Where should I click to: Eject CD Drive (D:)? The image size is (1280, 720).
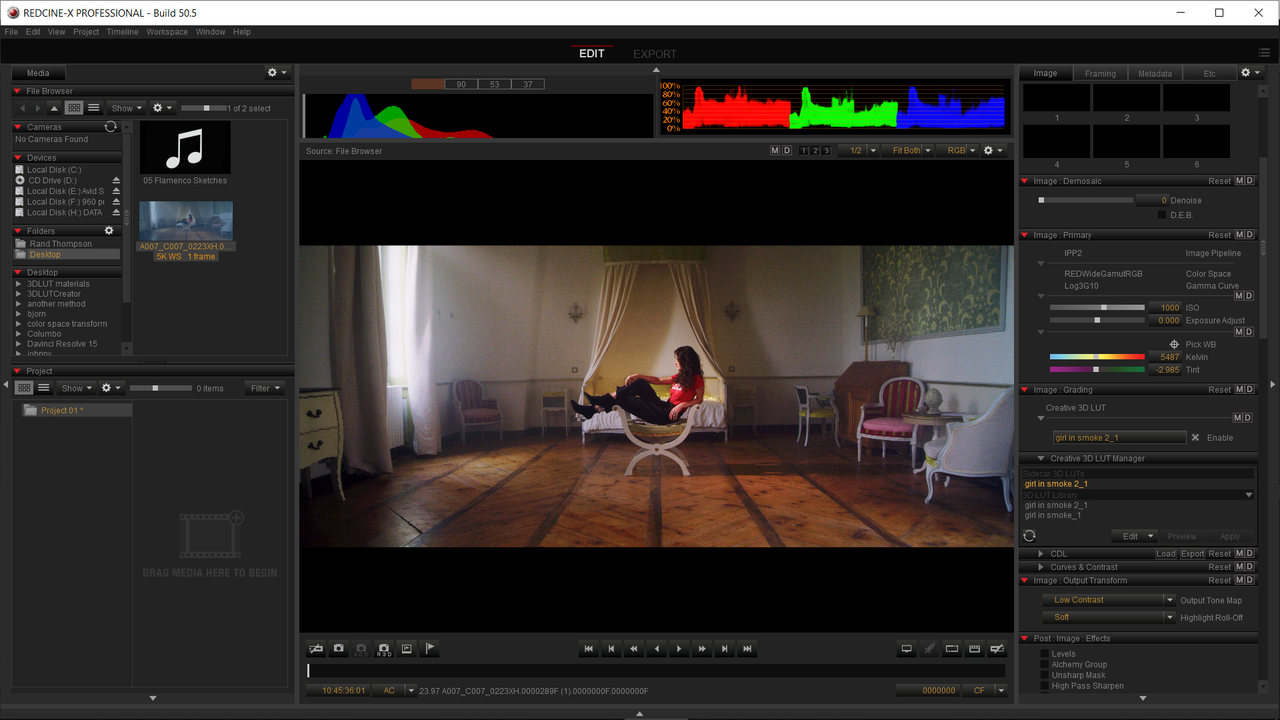[116, 180]
